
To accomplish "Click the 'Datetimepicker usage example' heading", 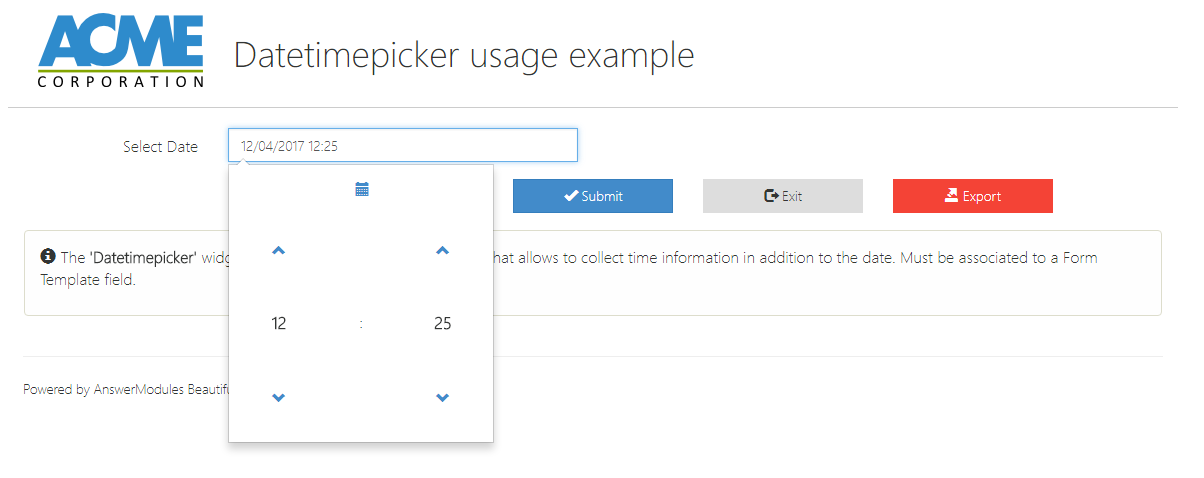I will [463, 55].
